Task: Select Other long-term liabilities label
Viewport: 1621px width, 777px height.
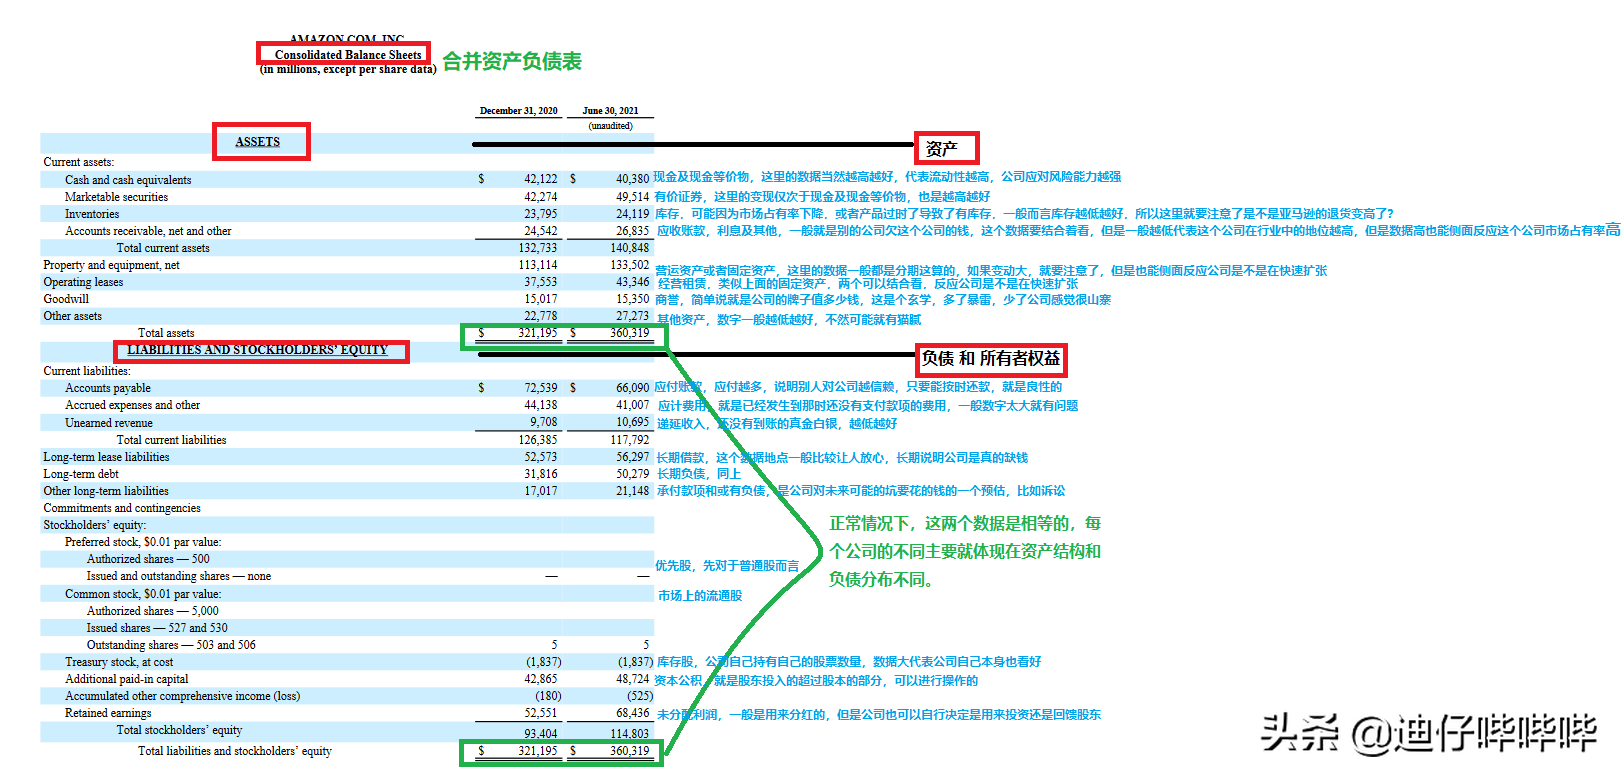Action: tap(106, 491)
